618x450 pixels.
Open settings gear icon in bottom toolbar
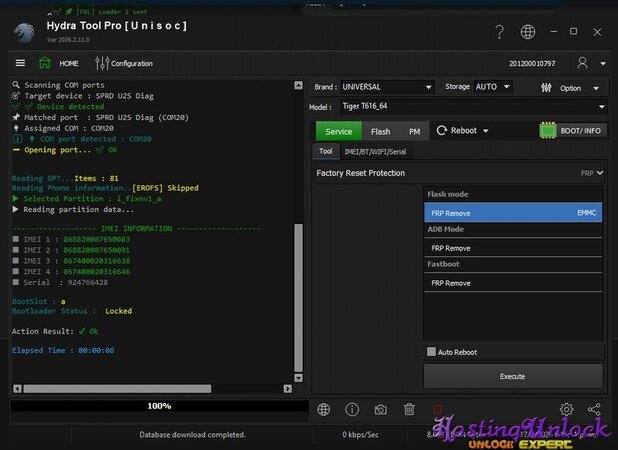tap(567, 409)
